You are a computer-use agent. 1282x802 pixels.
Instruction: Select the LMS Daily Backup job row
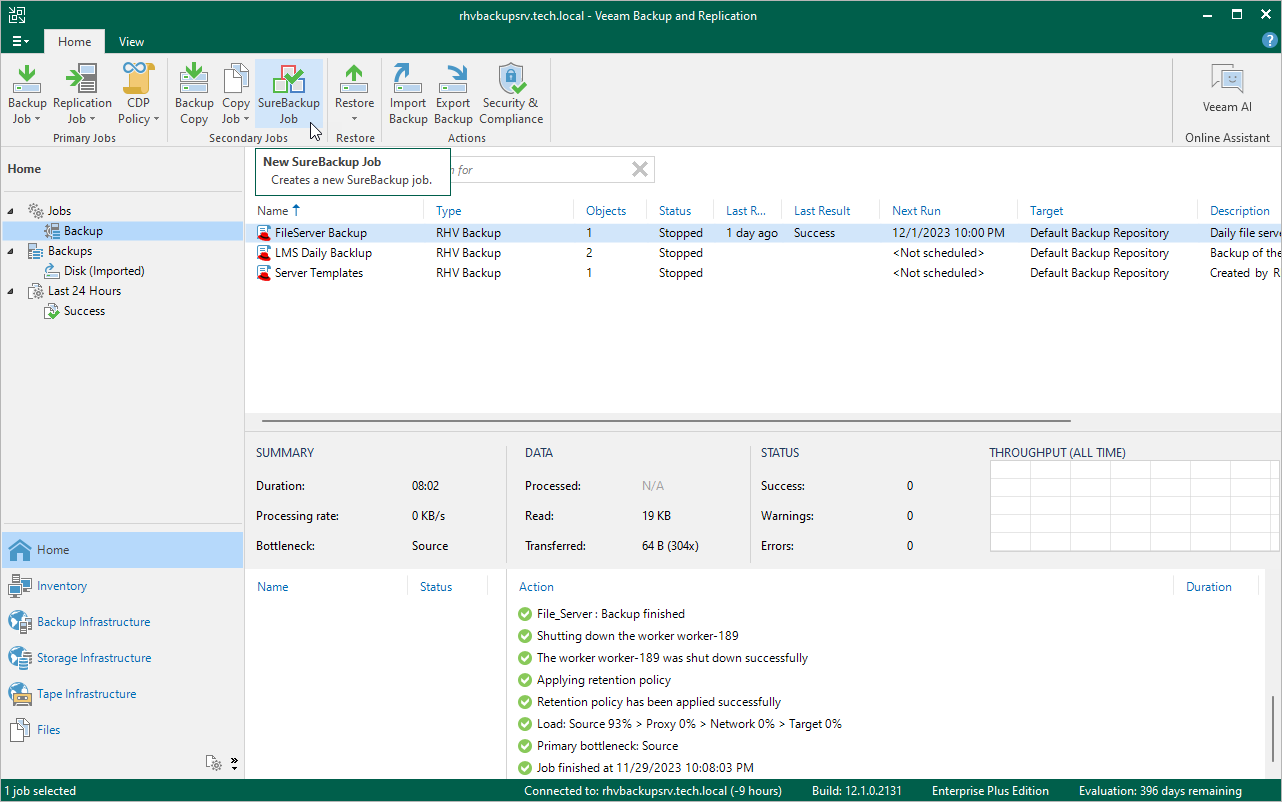(763, 253)
